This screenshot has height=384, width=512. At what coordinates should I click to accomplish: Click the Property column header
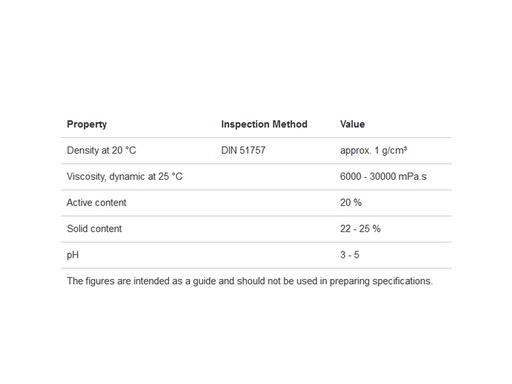coord(87,124)
